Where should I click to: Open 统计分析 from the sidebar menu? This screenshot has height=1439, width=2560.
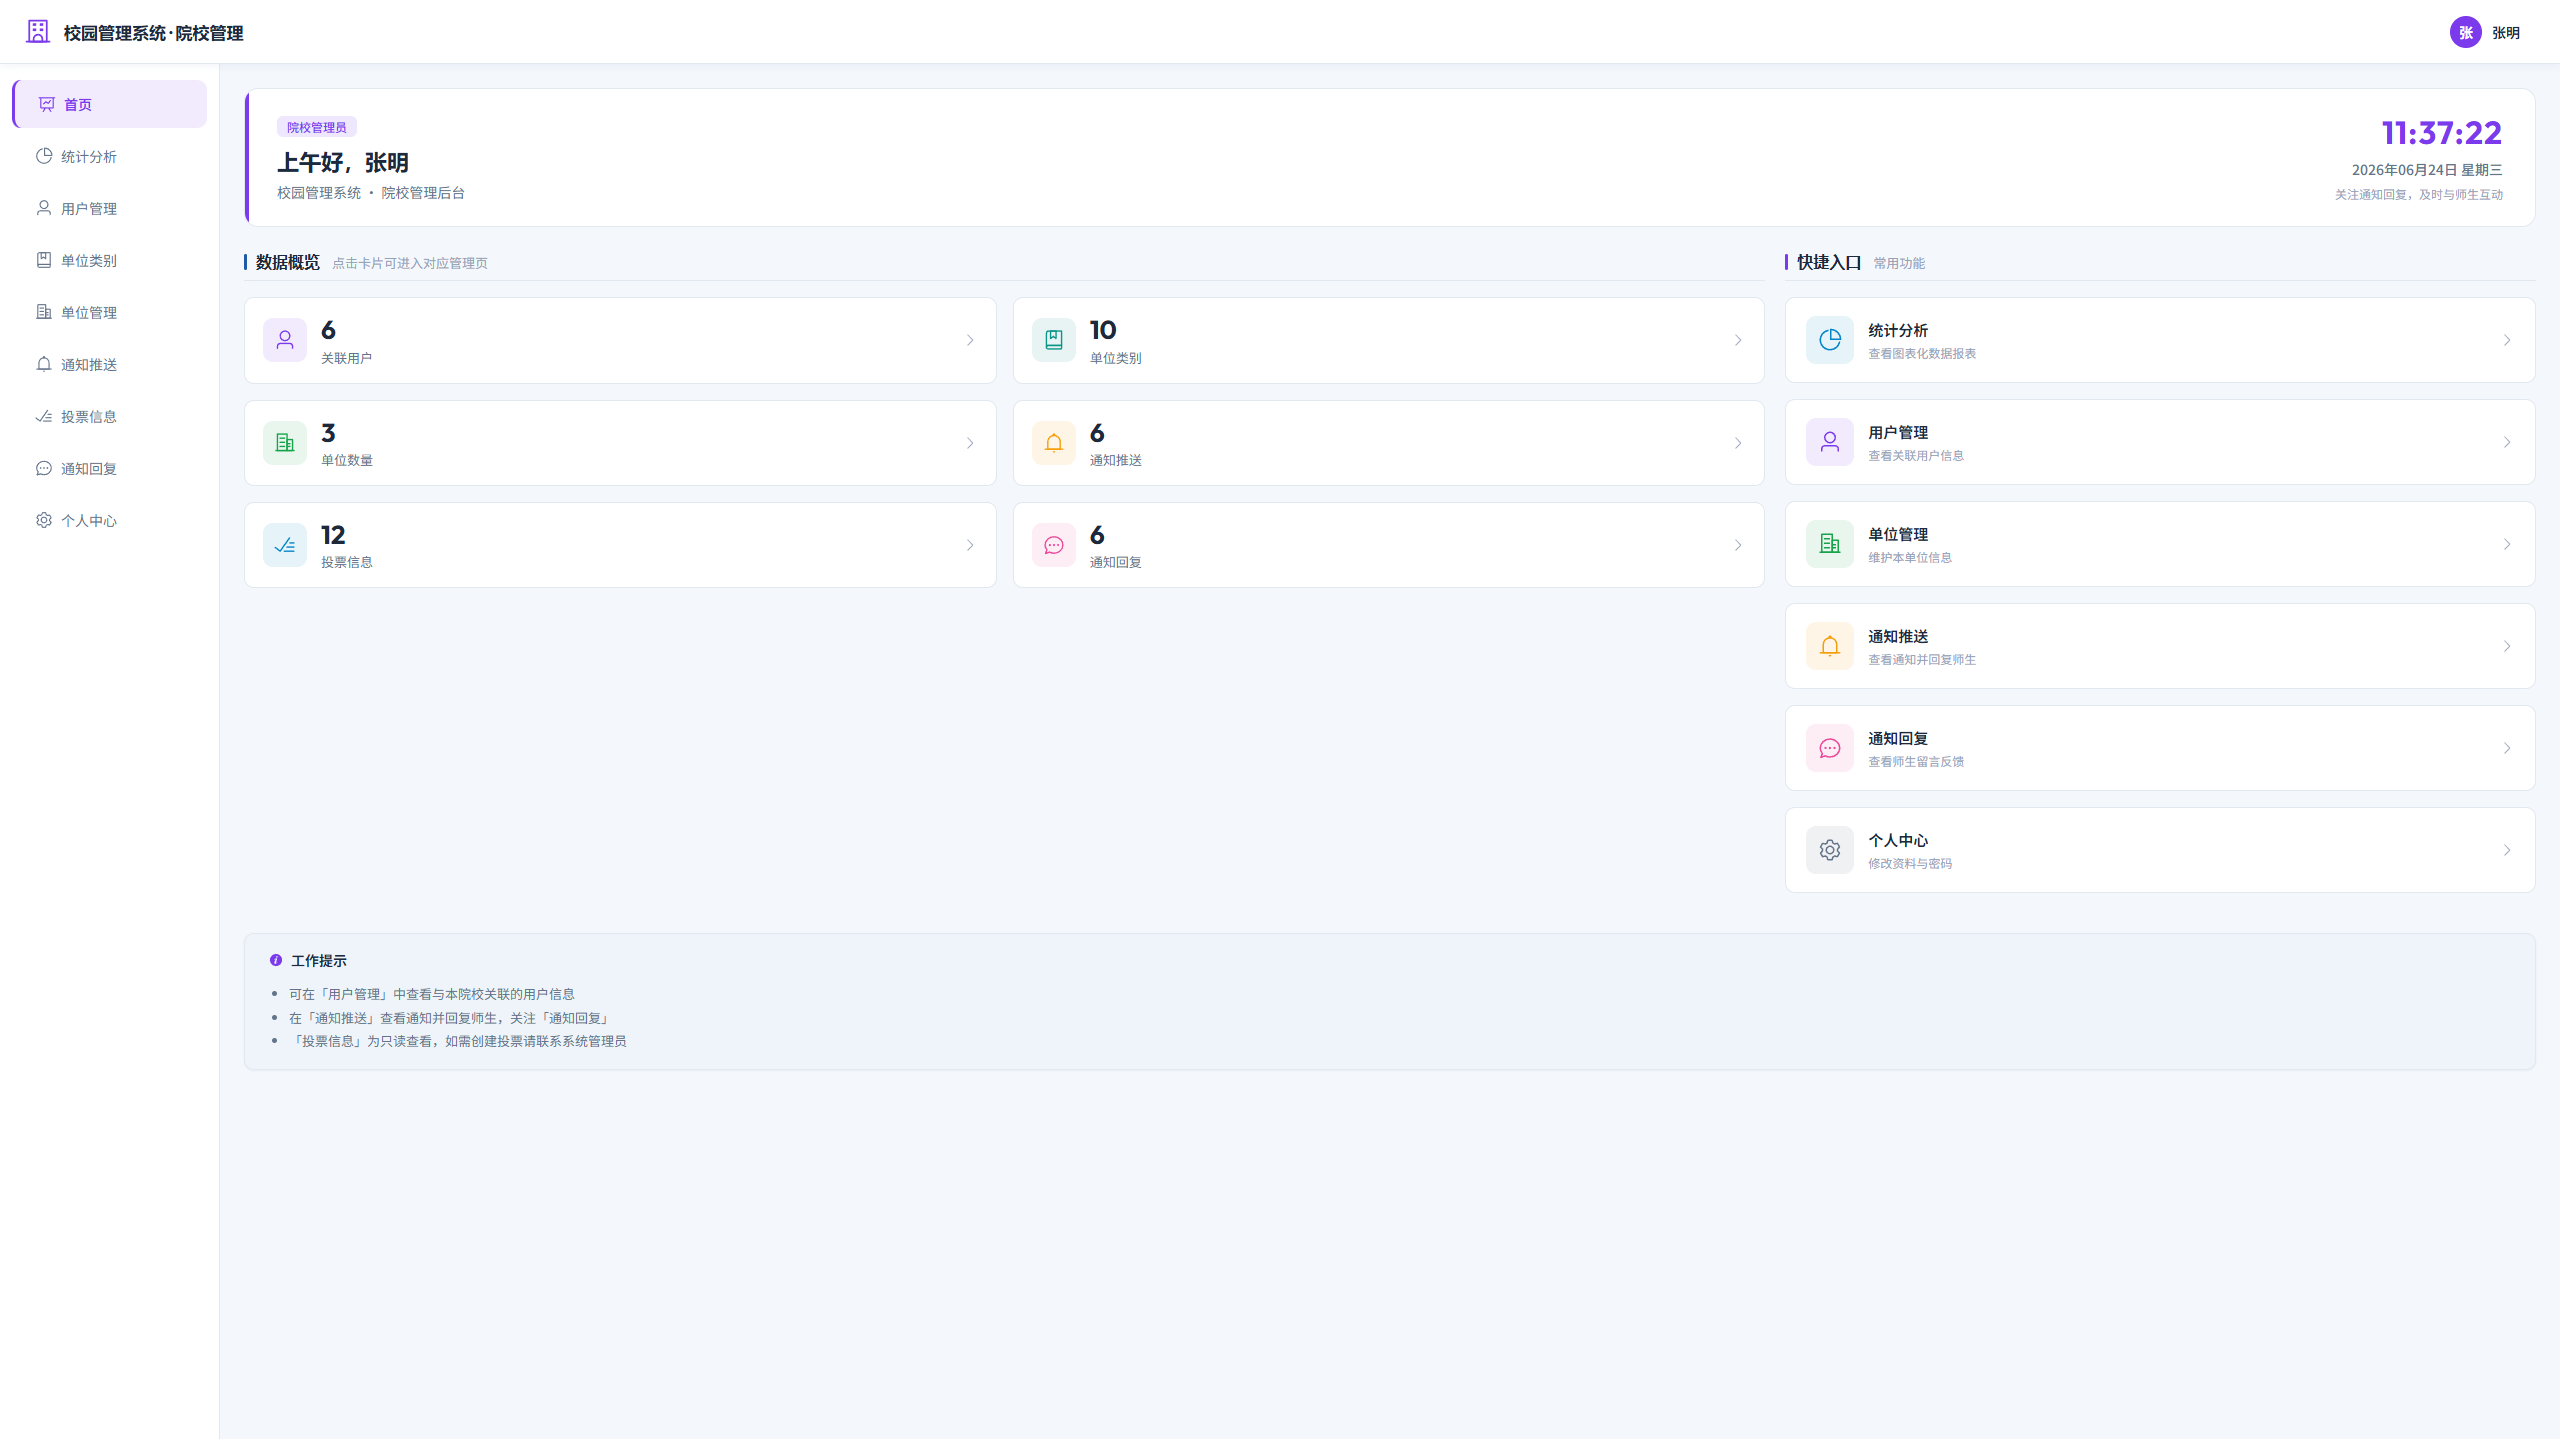(110, 156)
